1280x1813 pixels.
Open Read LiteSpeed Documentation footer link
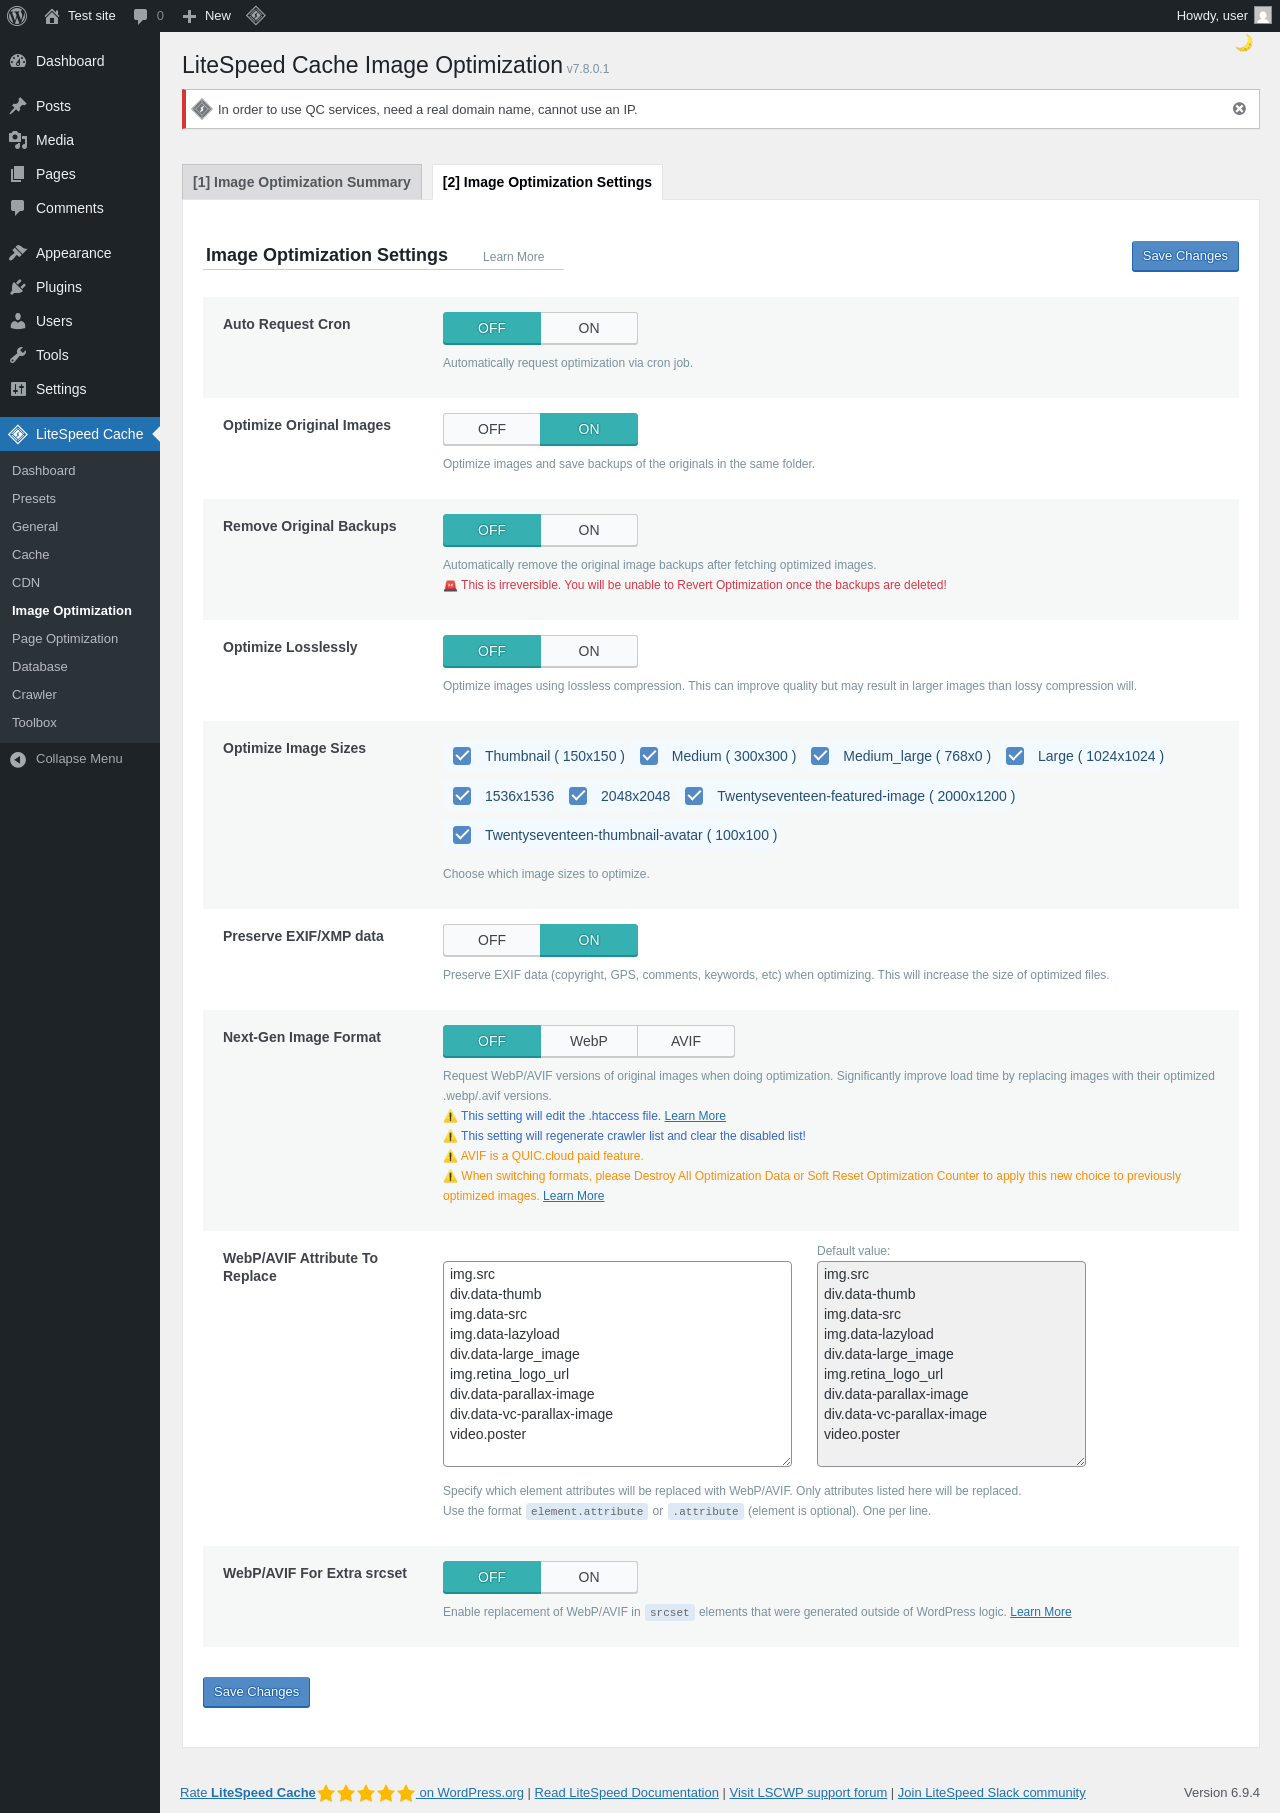click(626, 1793)
